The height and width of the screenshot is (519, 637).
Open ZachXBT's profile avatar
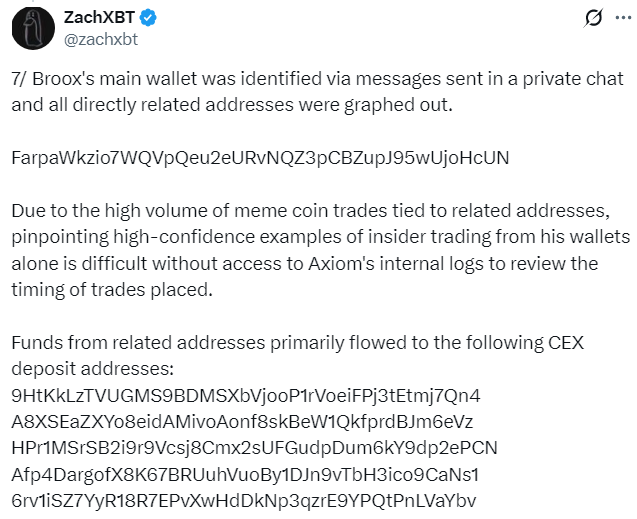pos(32,28)
